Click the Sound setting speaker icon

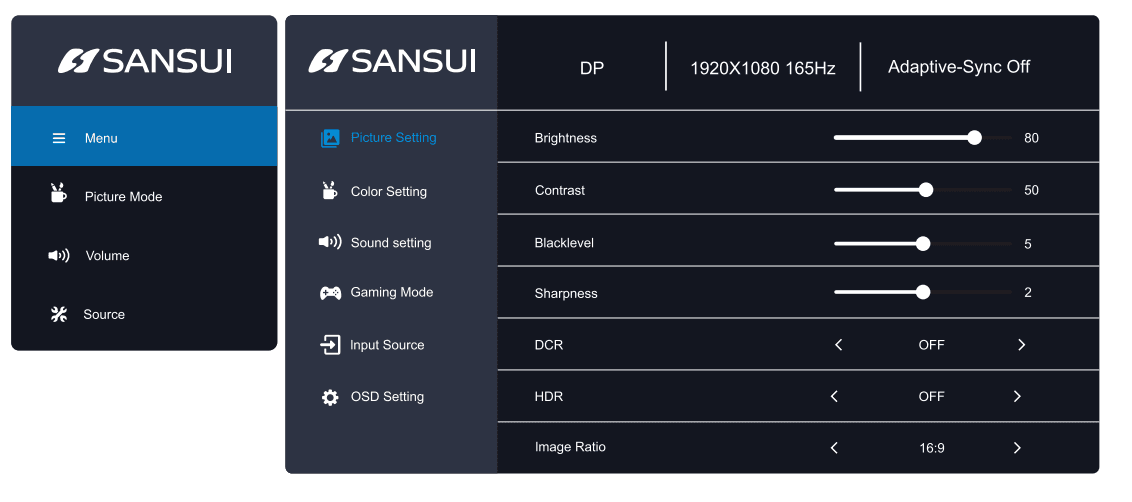(x=330, y=242)
